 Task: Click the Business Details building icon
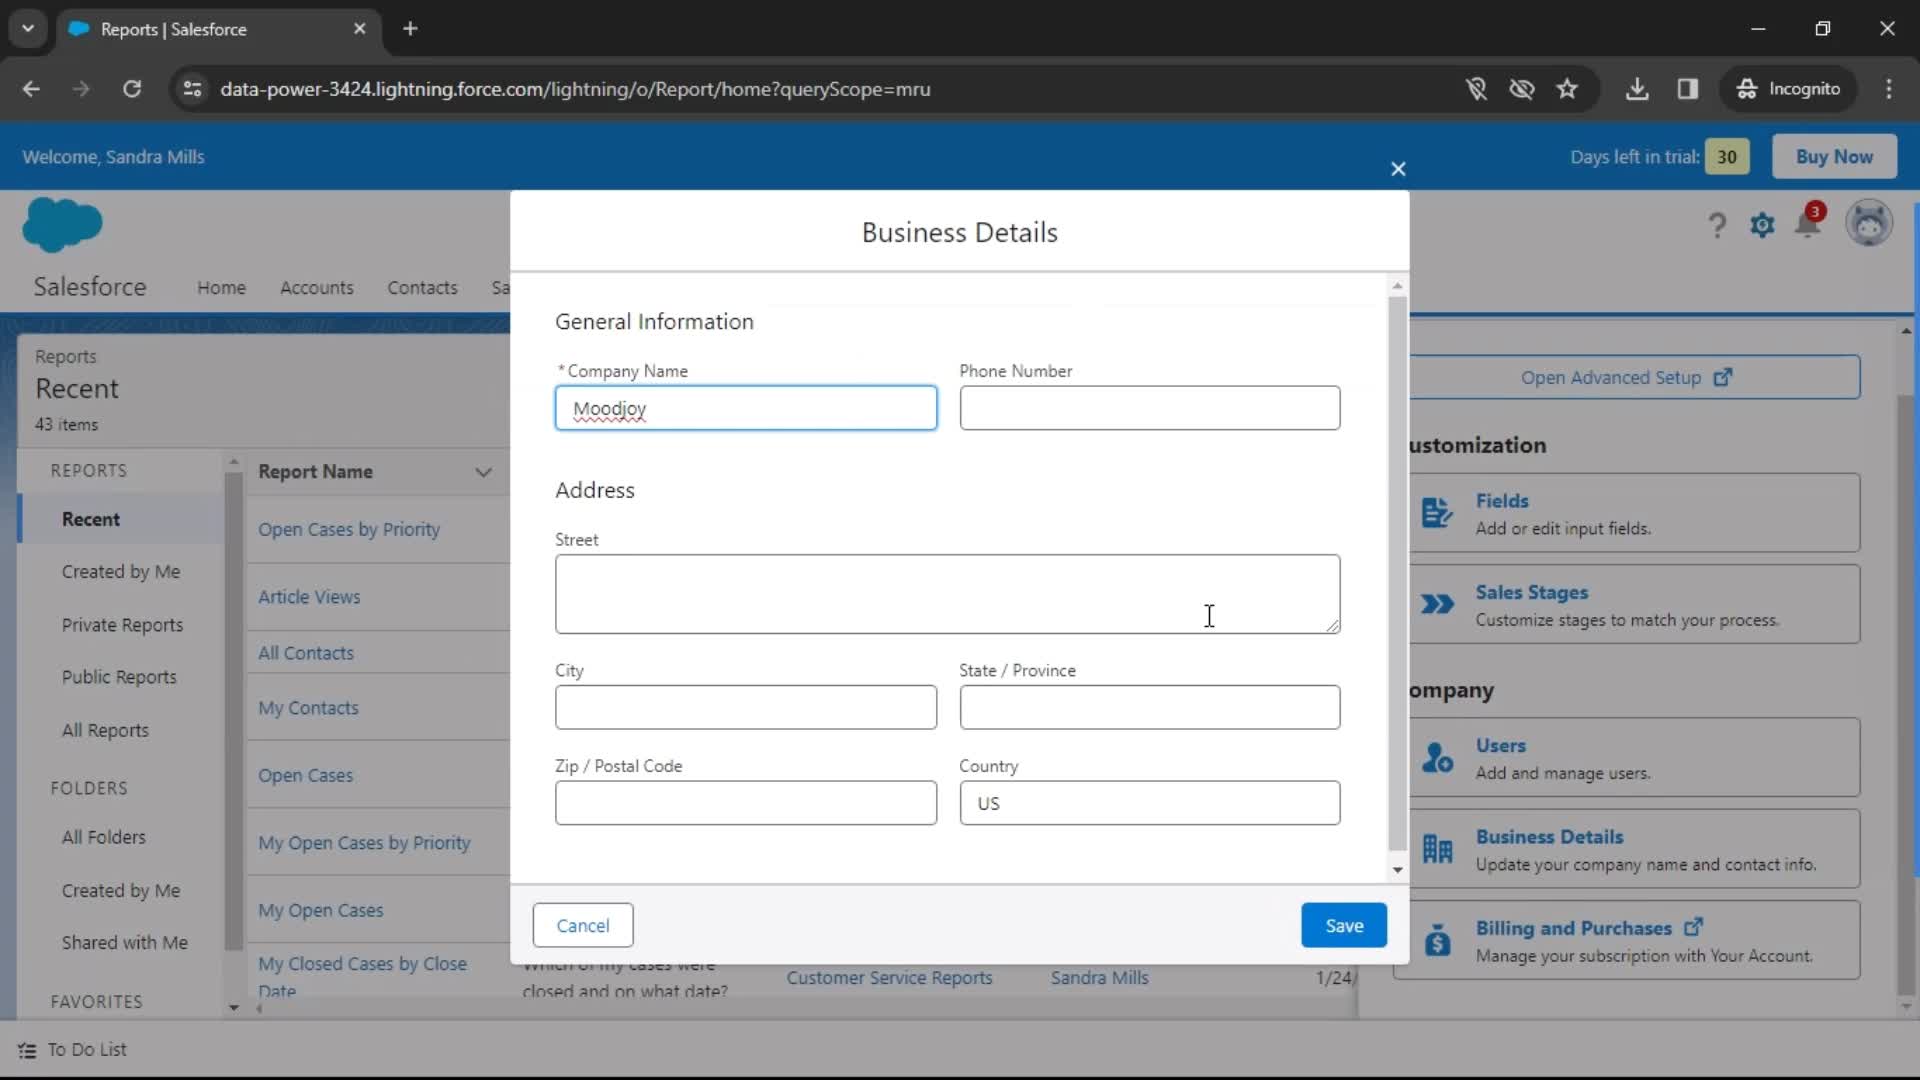1437,849
